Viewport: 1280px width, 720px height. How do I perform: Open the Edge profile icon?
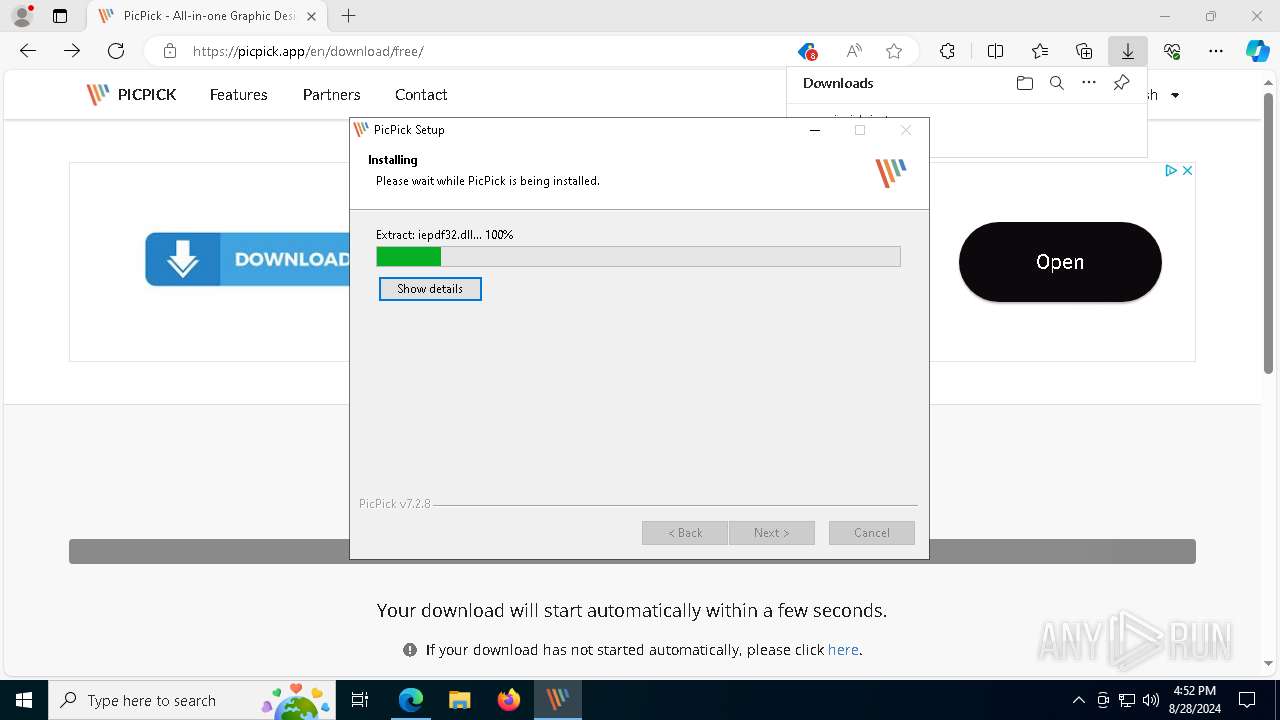click(x=21, y=16)
